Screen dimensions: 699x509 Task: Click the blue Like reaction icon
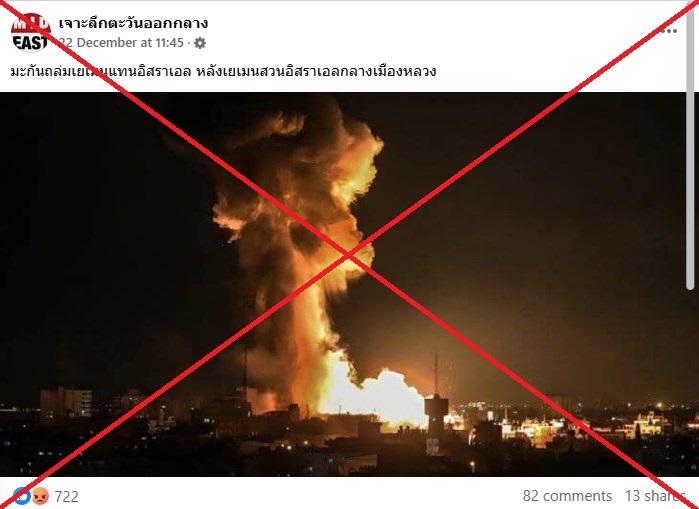point(21,496)
